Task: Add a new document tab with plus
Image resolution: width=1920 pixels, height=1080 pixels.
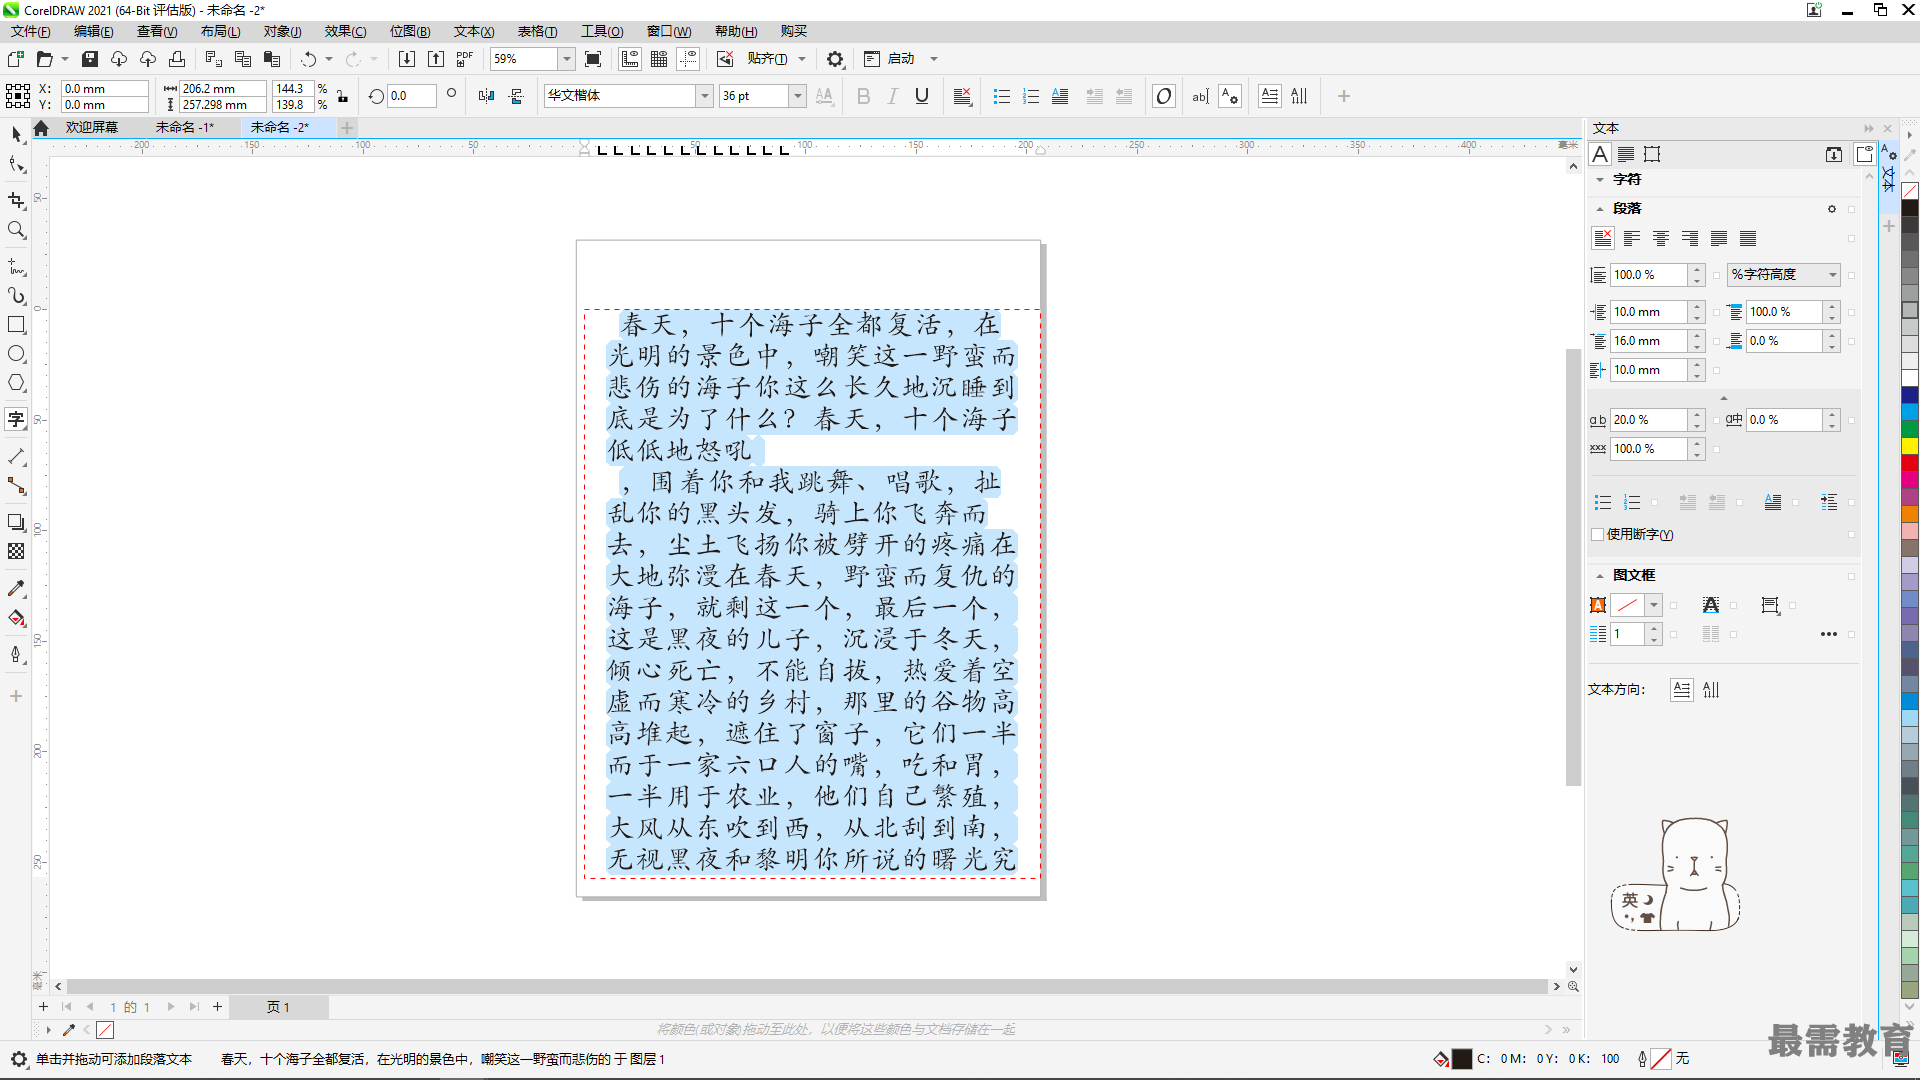Action: [x=347, y=127]
